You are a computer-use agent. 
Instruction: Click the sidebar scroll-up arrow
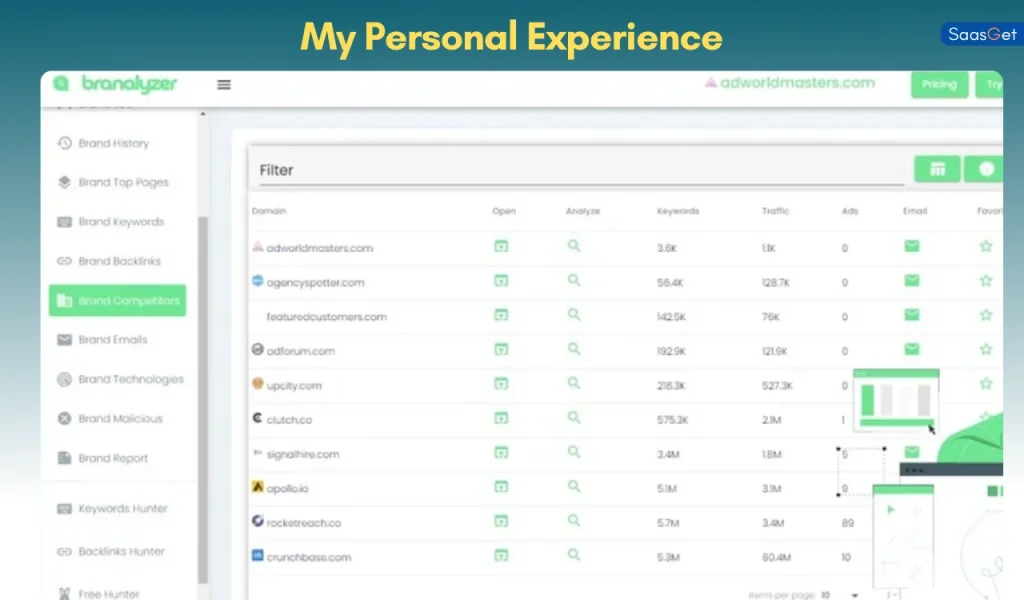(202, 114)
